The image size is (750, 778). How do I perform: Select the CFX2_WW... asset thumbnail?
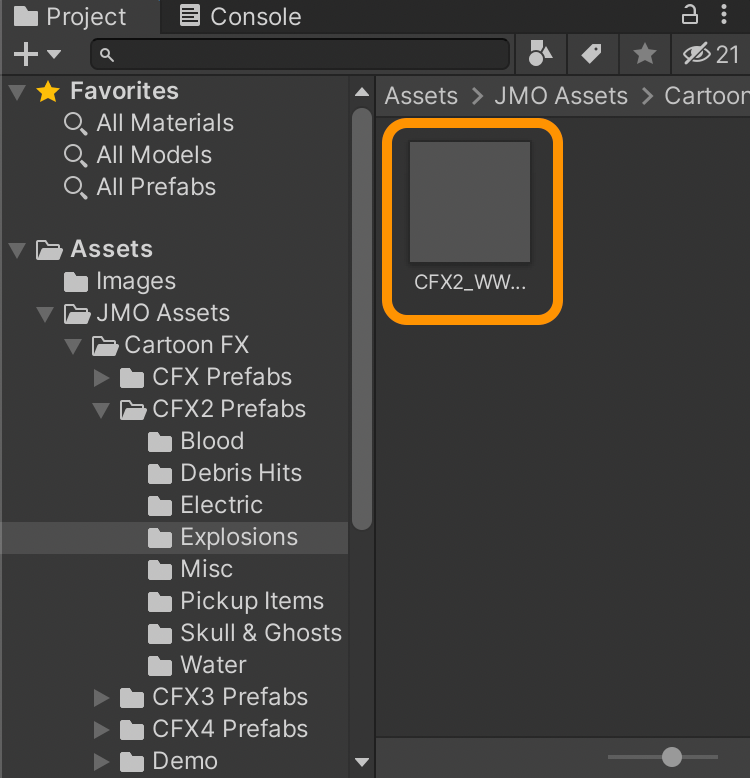470,202
